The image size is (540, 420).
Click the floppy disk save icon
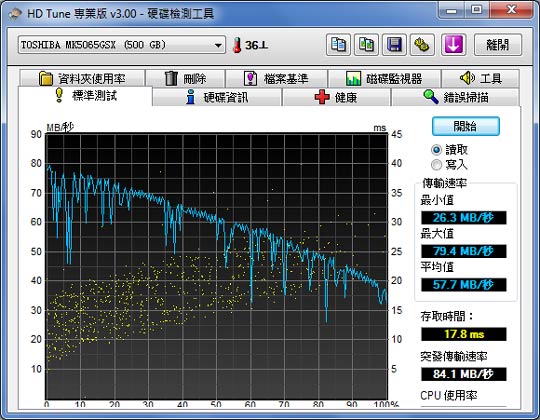[x=394, y=45]
